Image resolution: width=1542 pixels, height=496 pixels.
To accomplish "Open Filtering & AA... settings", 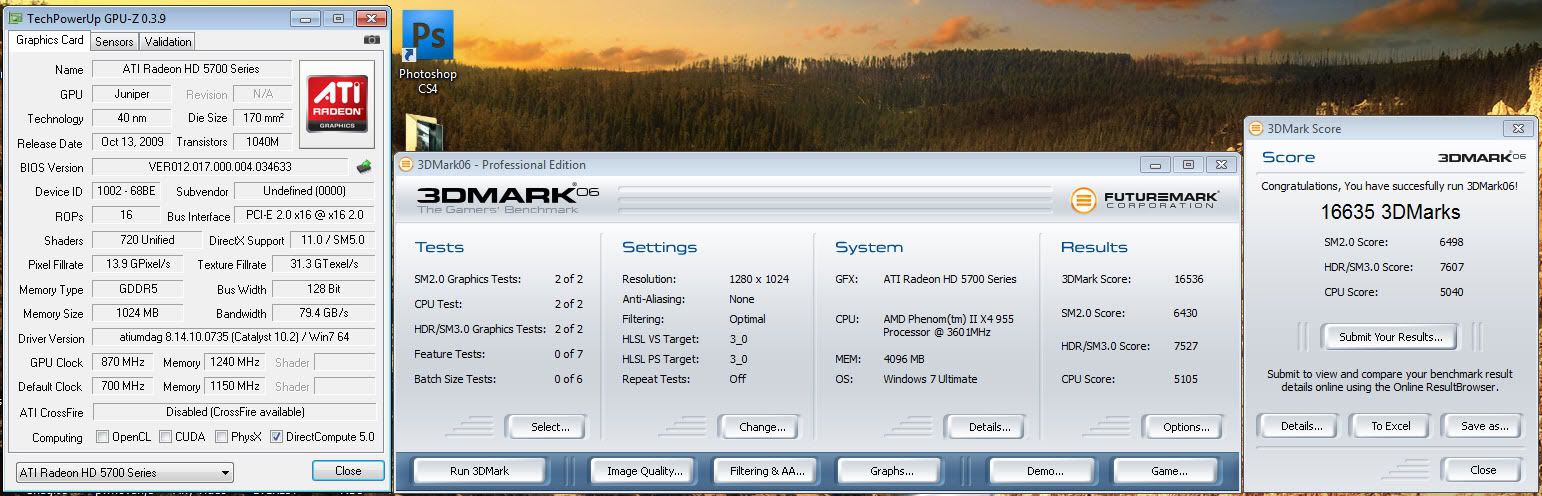I will click(x=766, y=471).
